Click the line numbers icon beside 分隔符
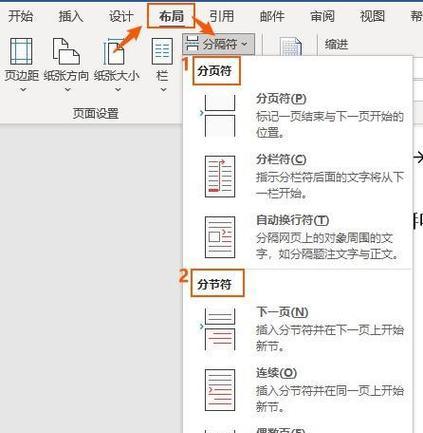The height and width of the screenshot is (433, 423). (291, 46)
